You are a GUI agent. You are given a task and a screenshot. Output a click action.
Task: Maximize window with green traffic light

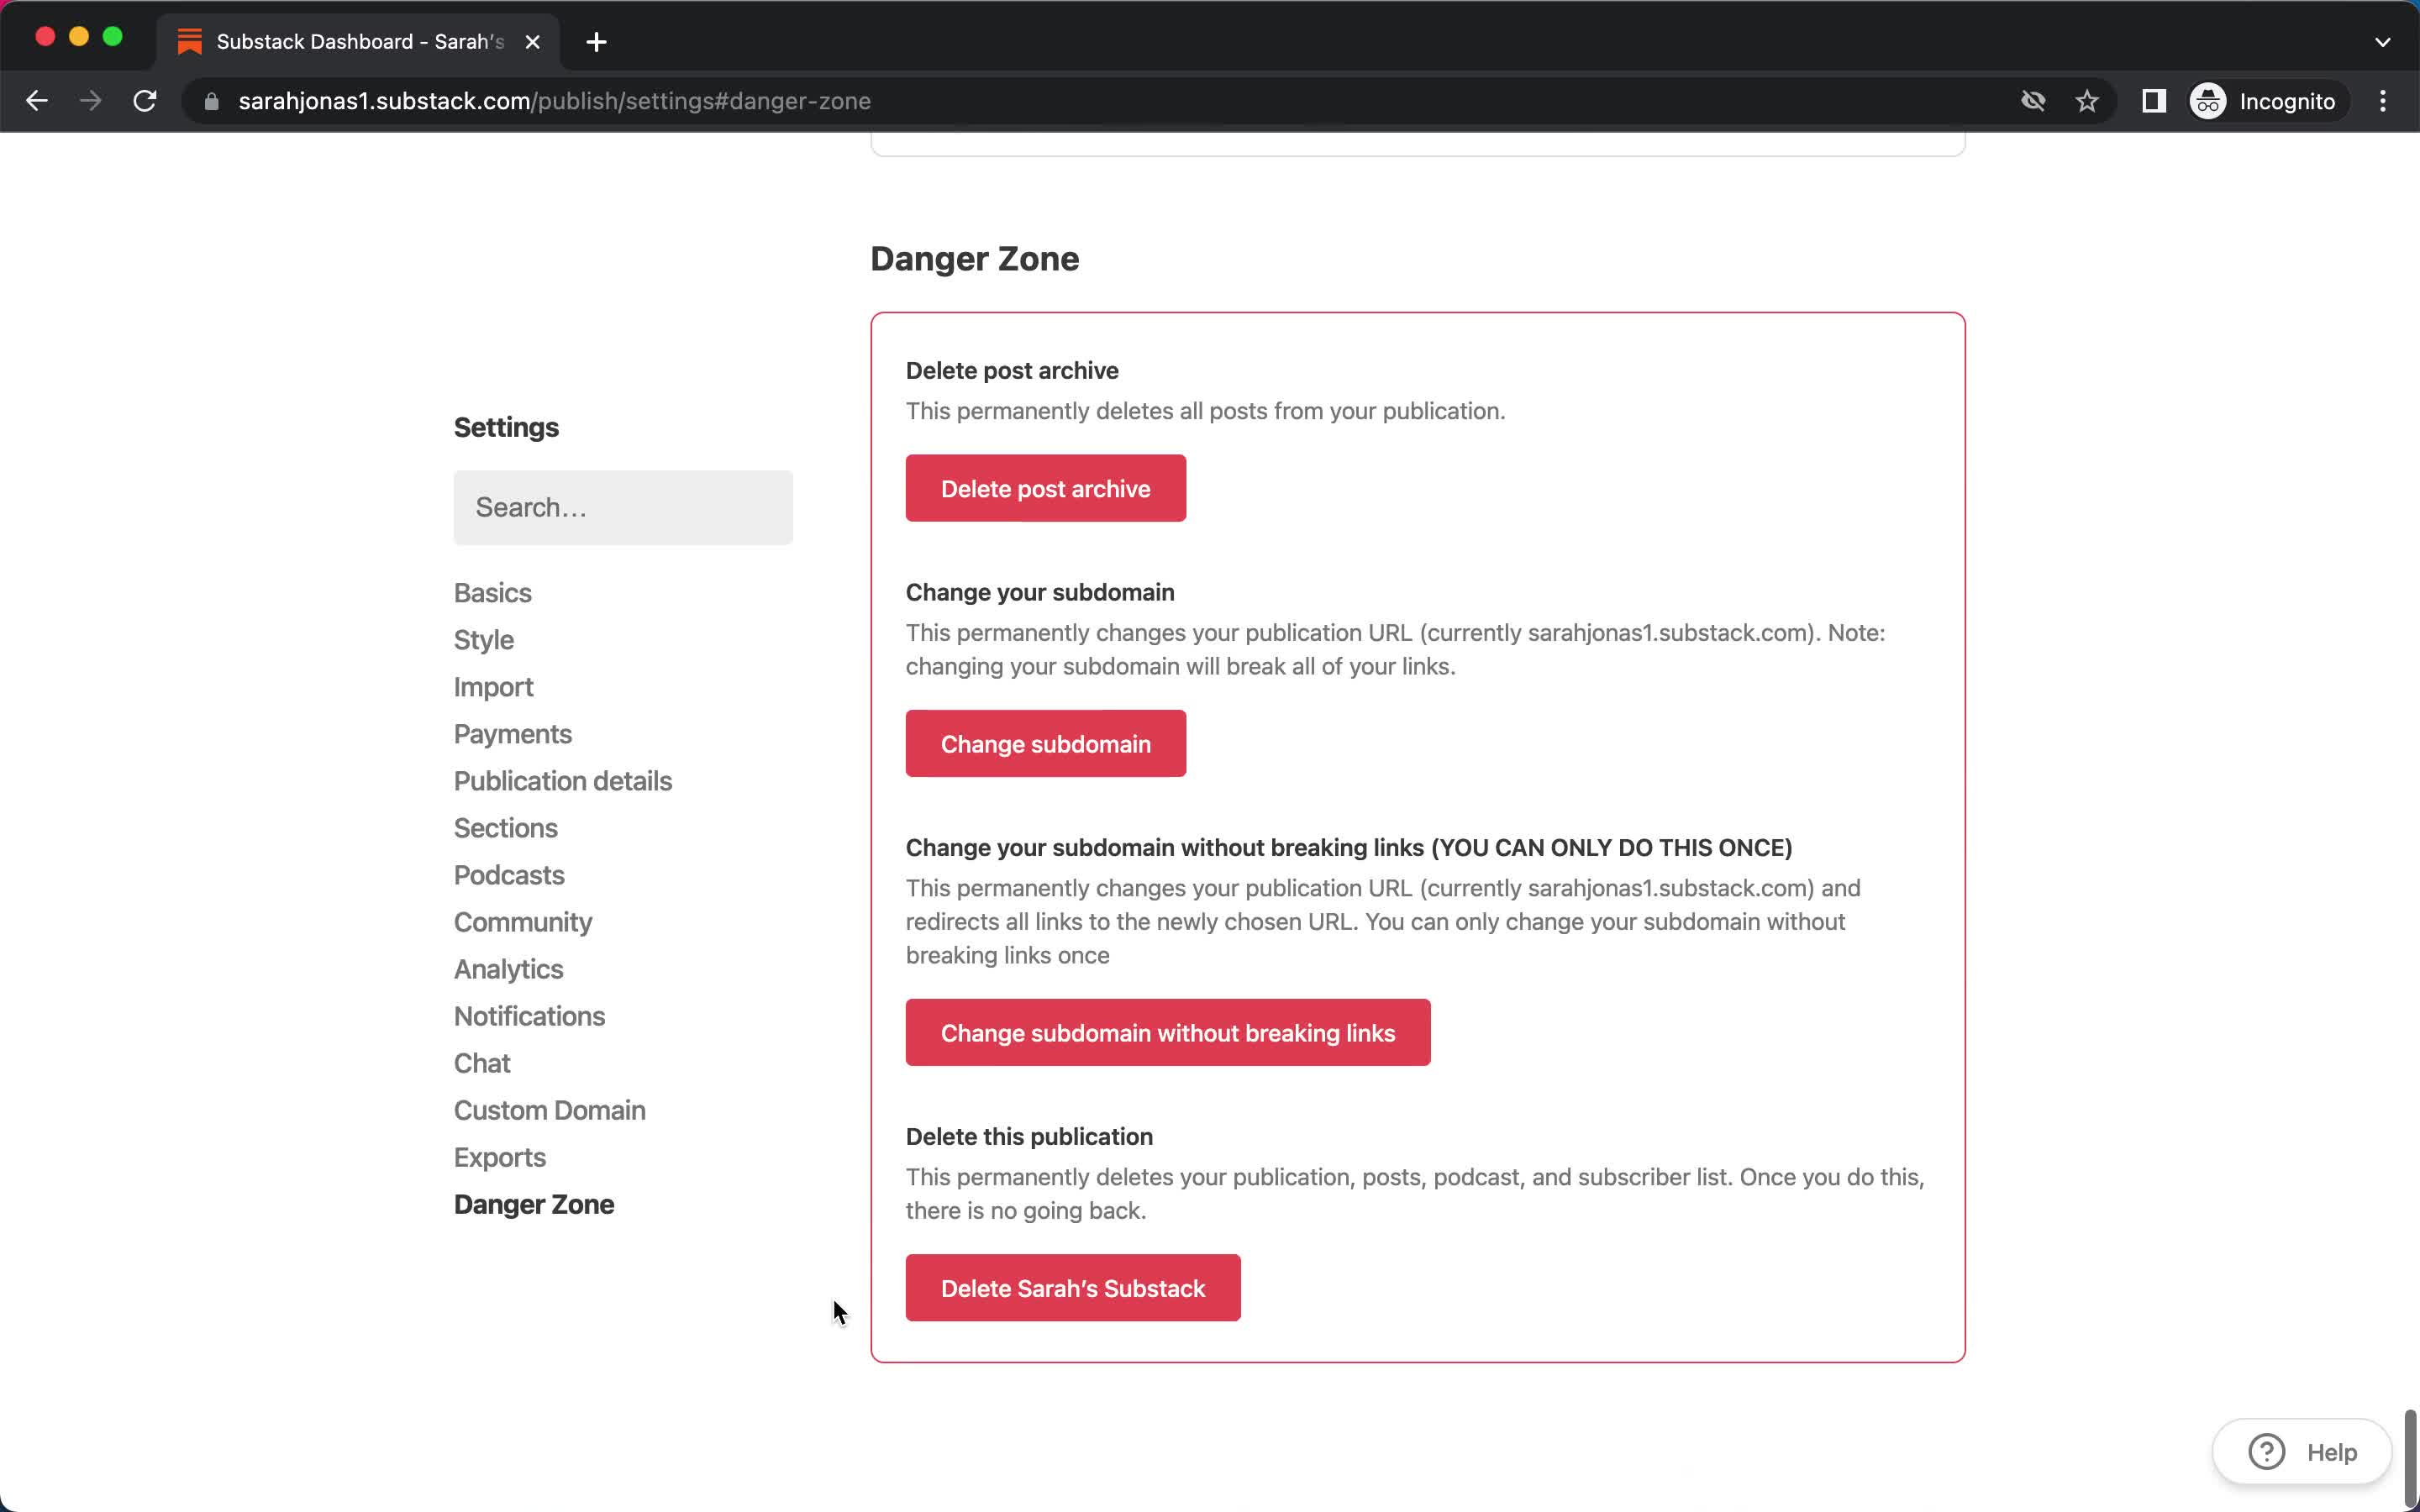(113, 37)
